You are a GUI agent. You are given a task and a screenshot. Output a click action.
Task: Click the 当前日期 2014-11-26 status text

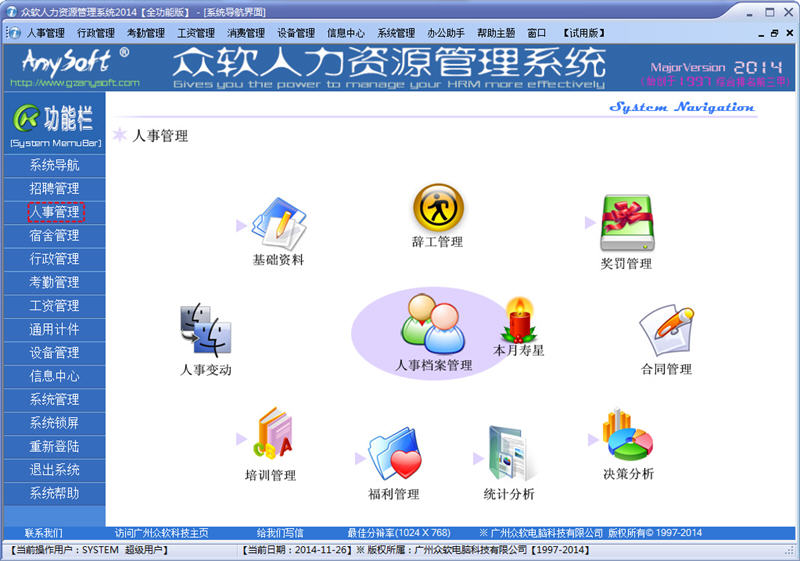tap(297, 550)
